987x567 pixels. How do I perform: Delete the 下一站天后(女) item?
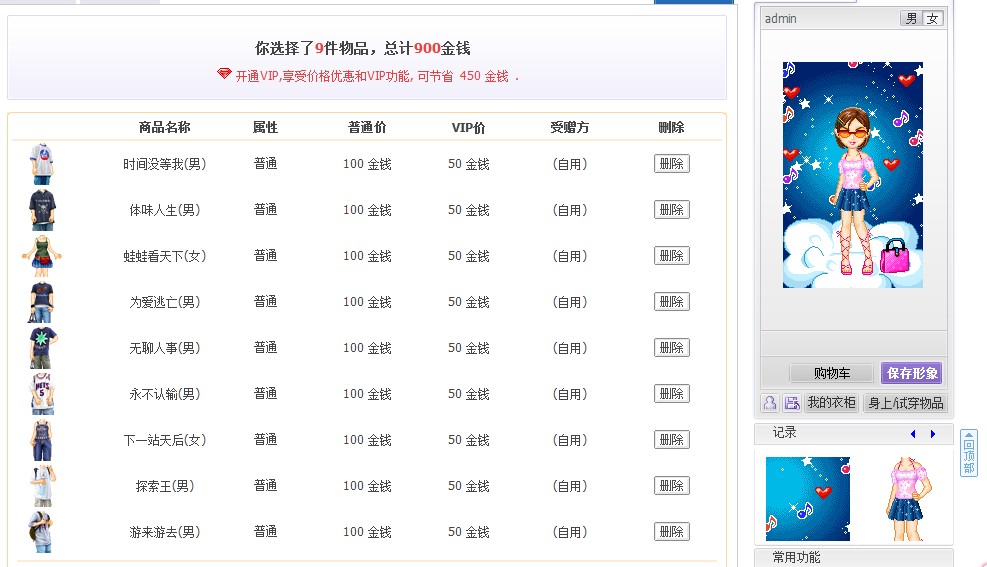672,439
